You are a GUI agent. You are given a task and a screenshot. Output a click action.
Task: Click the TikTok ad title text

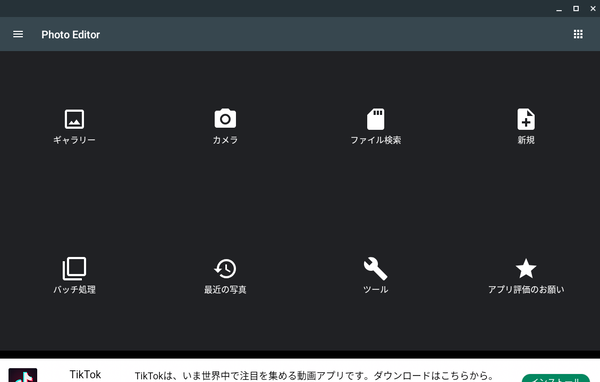85,374
